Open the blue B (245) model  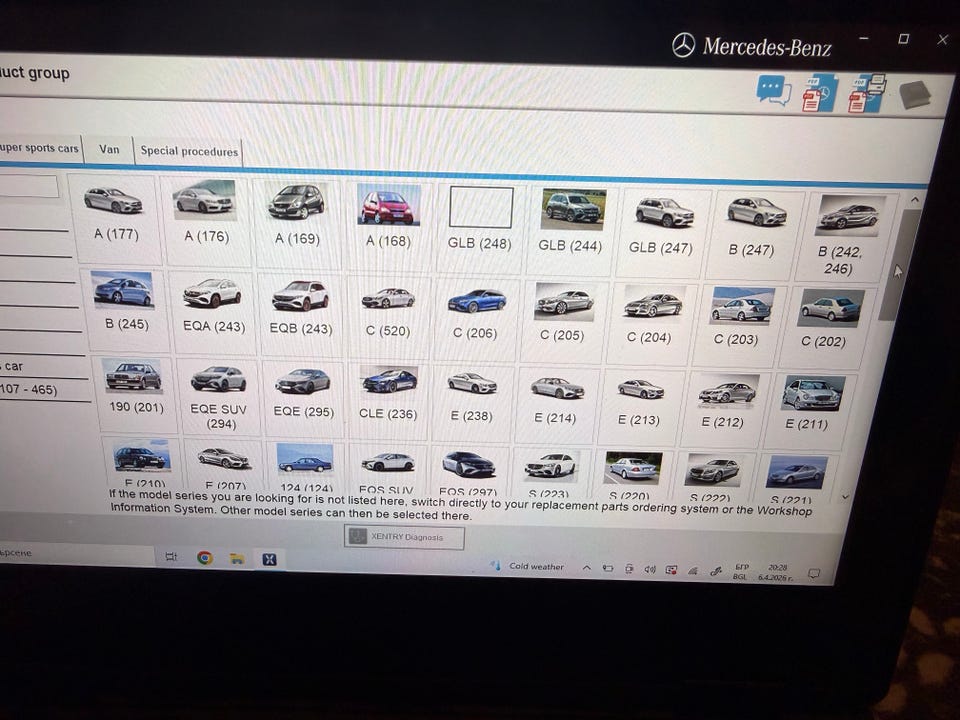click(125, 309)
